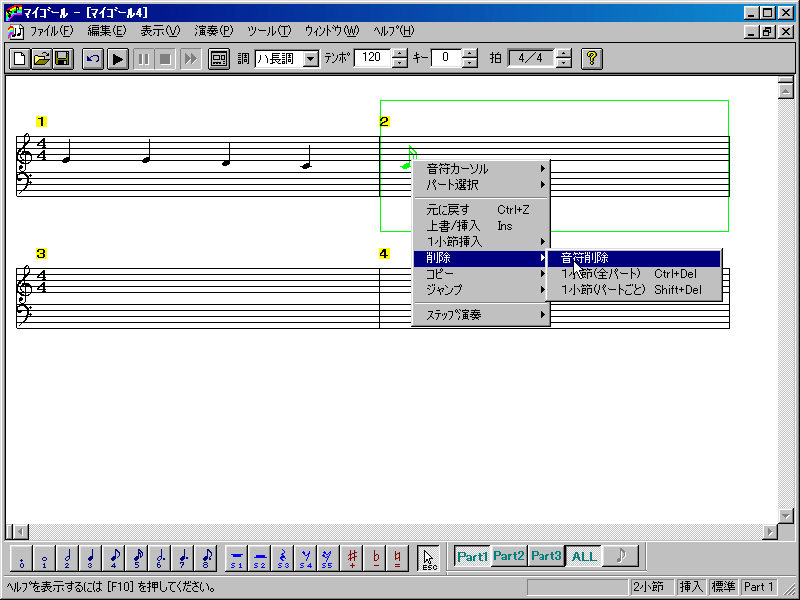Screen dimensions: 800x600
Task: Select the eighth note button labeled 4
Action: [x=114, y=558]
